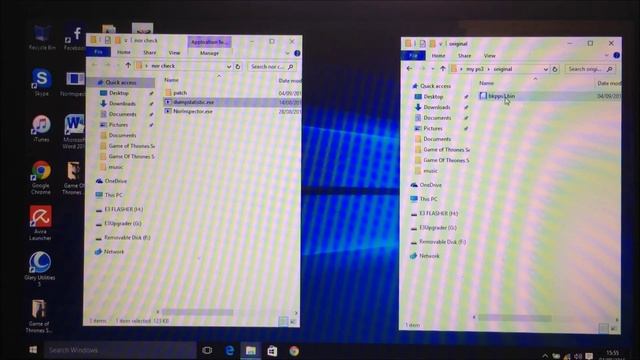
Task: Select E3 FLASHER (H:) in the nor check sidebar
Action: 123,209
